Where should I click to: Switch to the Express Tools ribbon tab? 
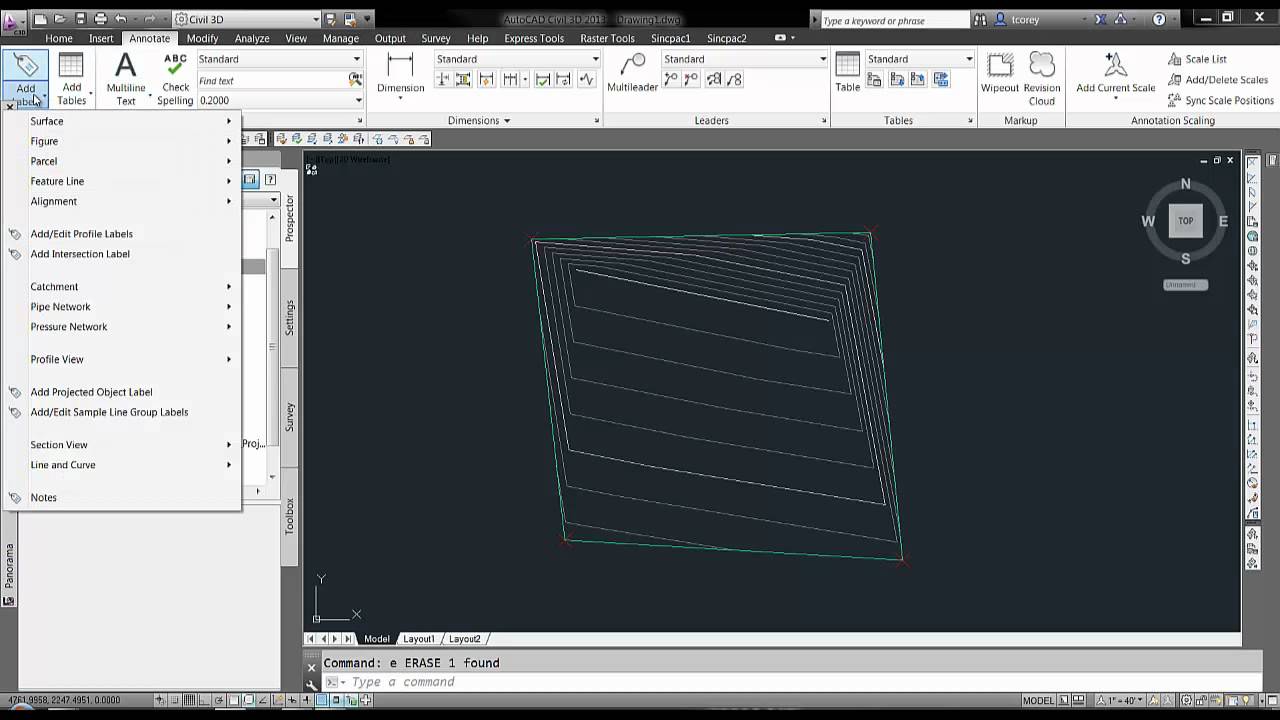534,38
